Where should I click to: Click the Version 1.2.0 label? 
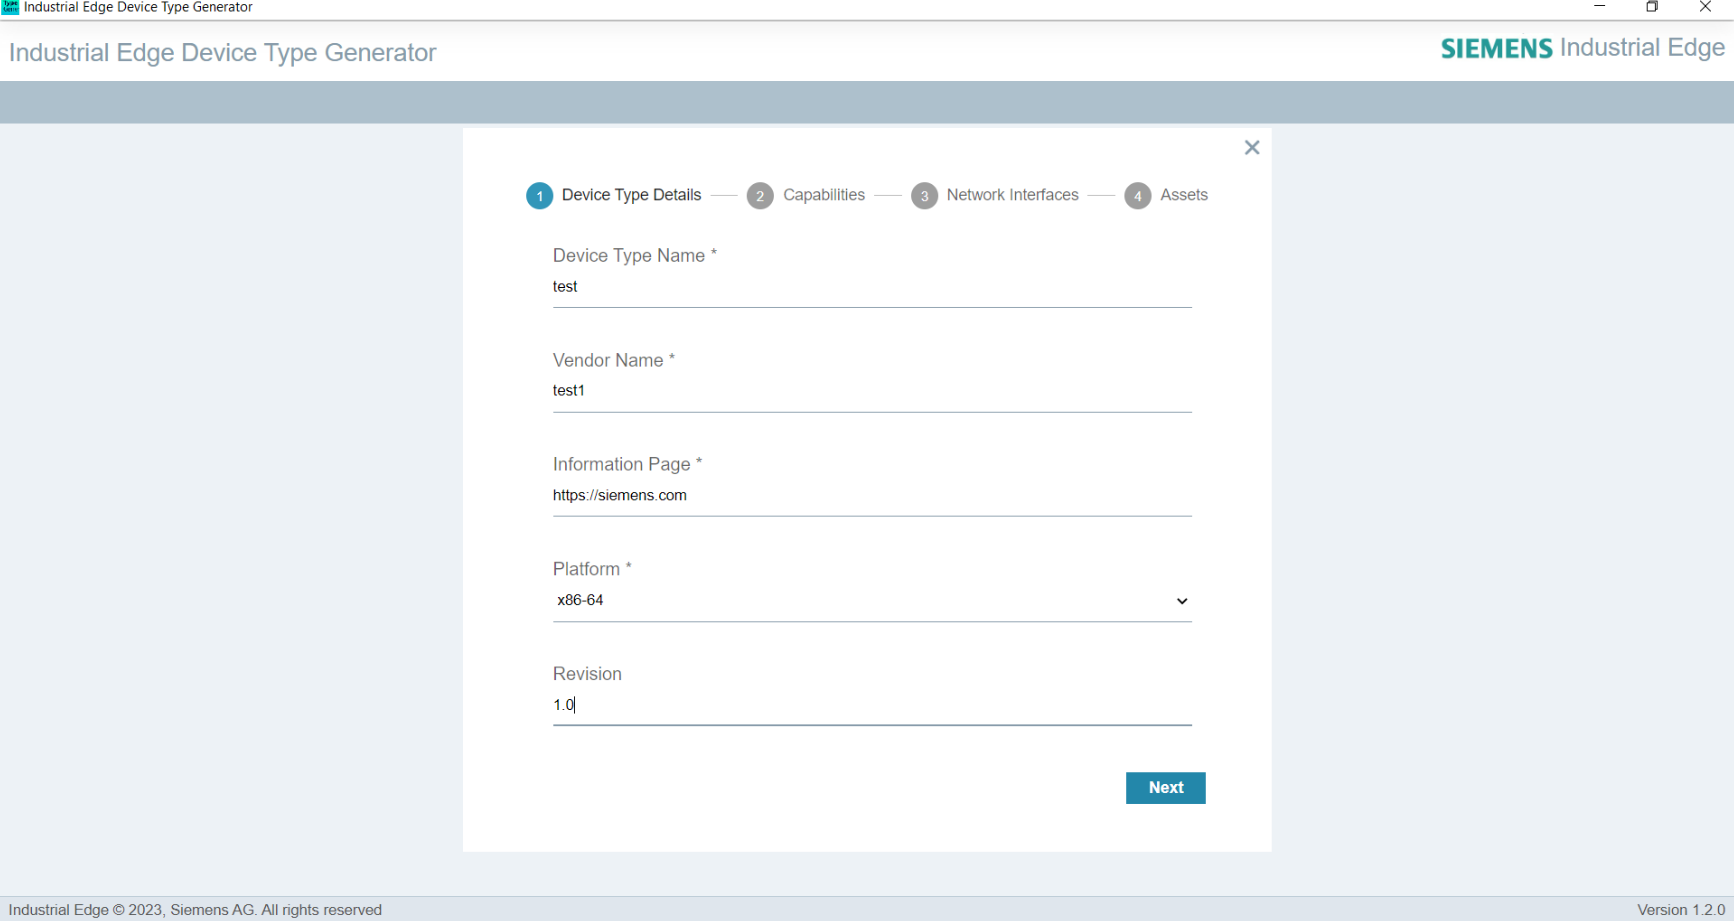pyautogui.click(x=1680, y=908)
